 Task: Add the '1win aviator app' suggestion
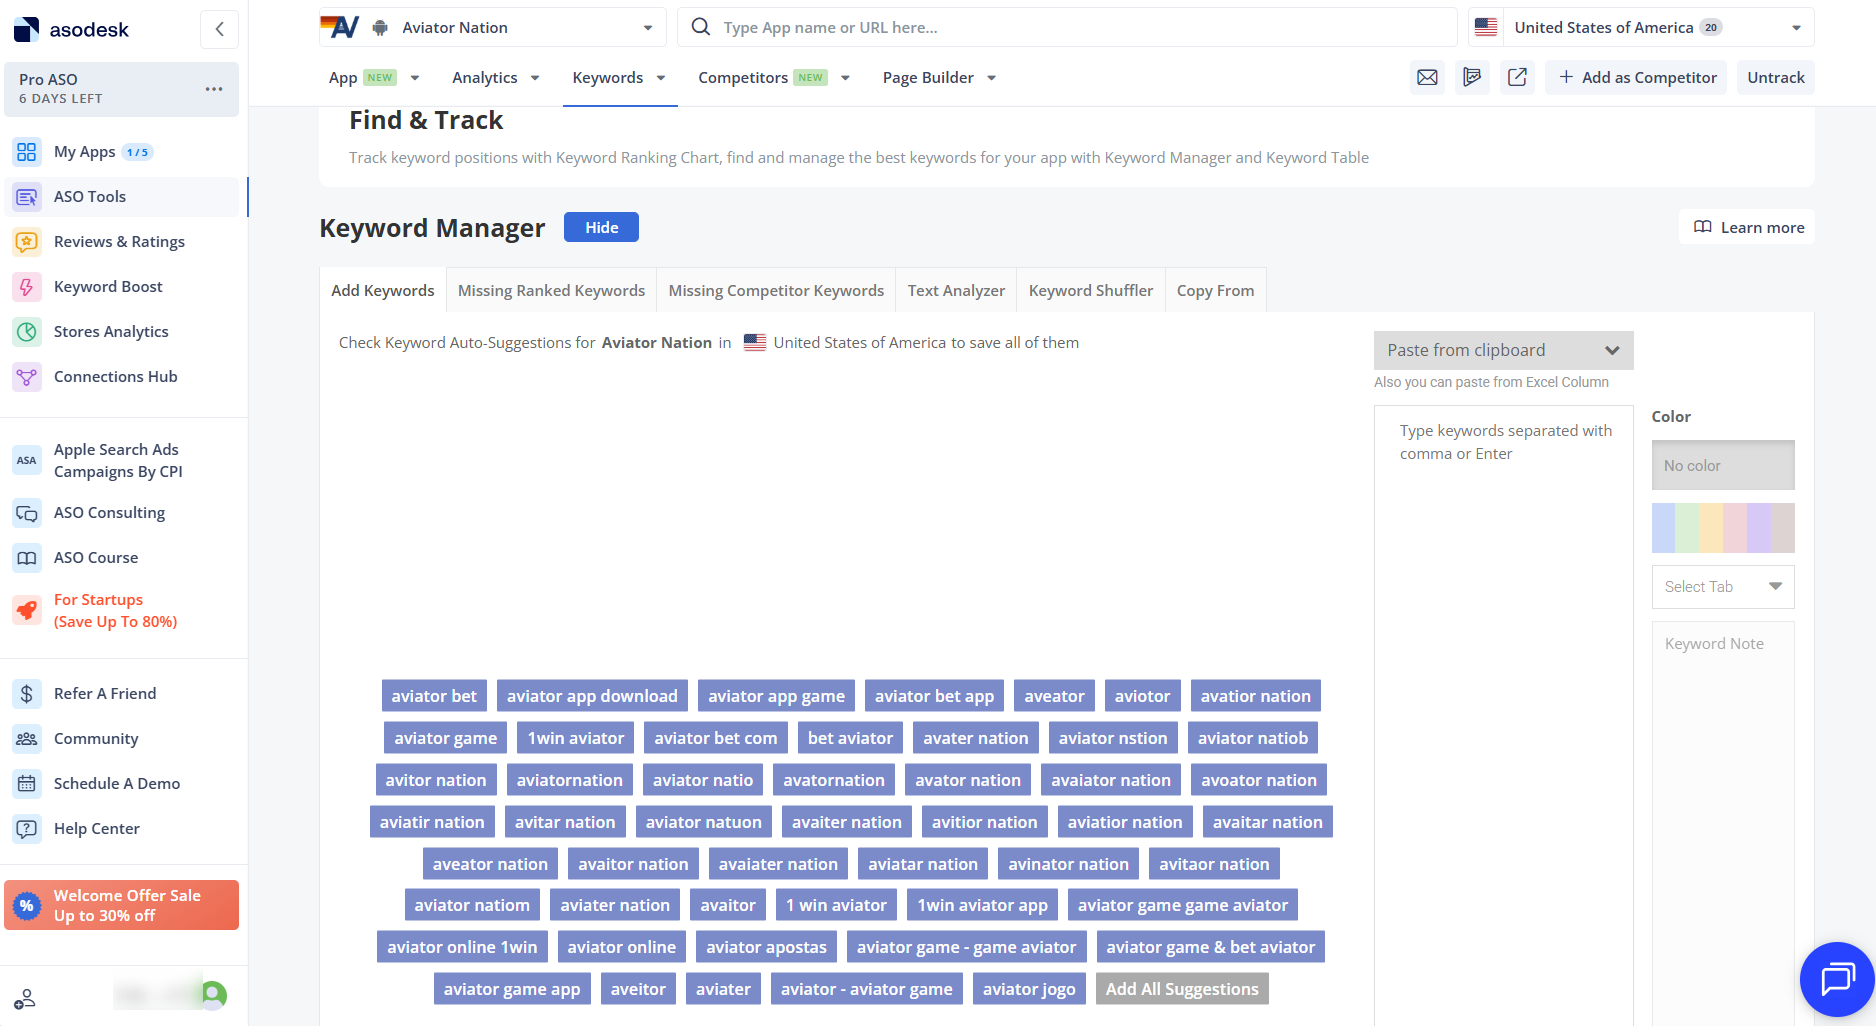pos(983,906)
